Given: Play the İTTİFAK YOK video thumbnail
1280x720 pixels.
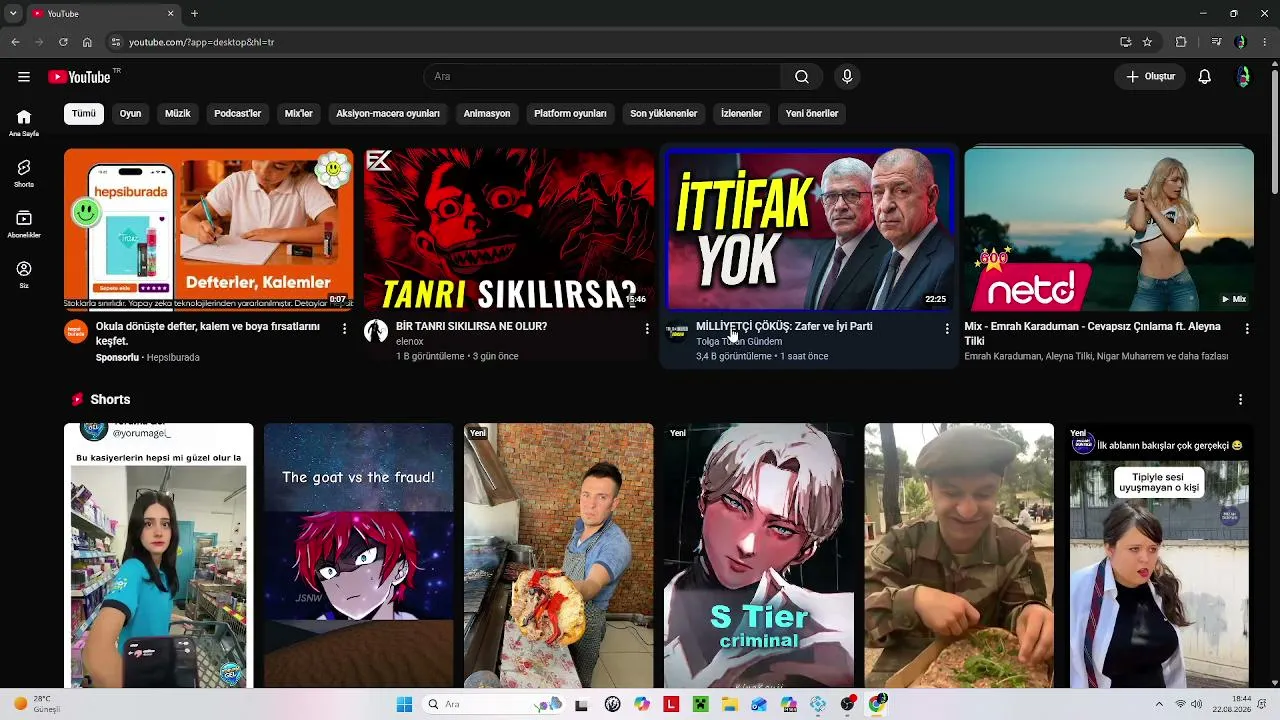Looking at the screenshot, I should coord(809,230).
